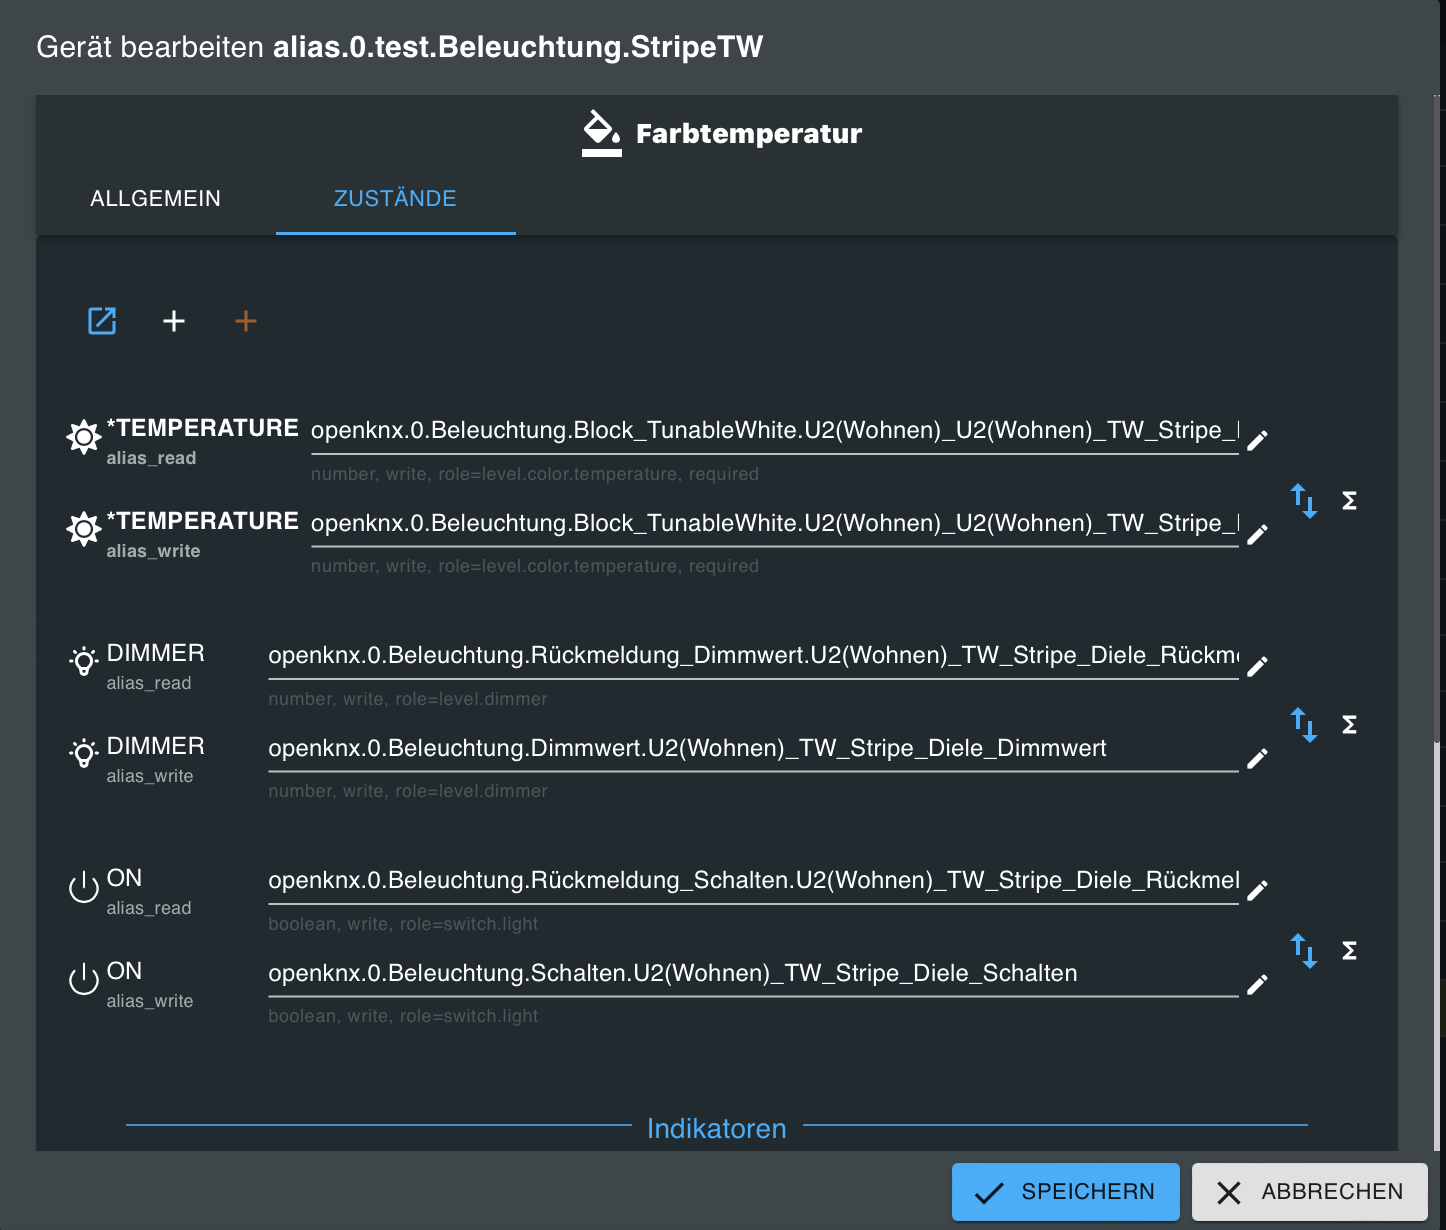
Task: Edit ON alias_read state ID pencil
Action: click(1258, 890)
